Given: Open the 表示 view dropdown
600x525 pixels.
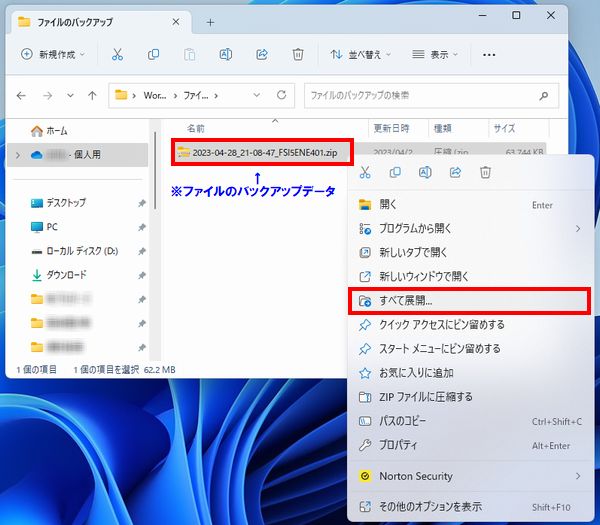Looking at the screenshot, I should coord(435,55).
